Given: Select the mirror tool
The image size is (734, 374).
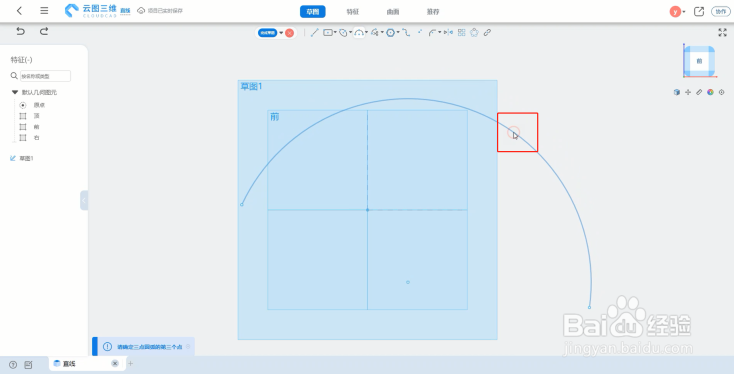Looking at the screenshot, I should tap(448, 32).
